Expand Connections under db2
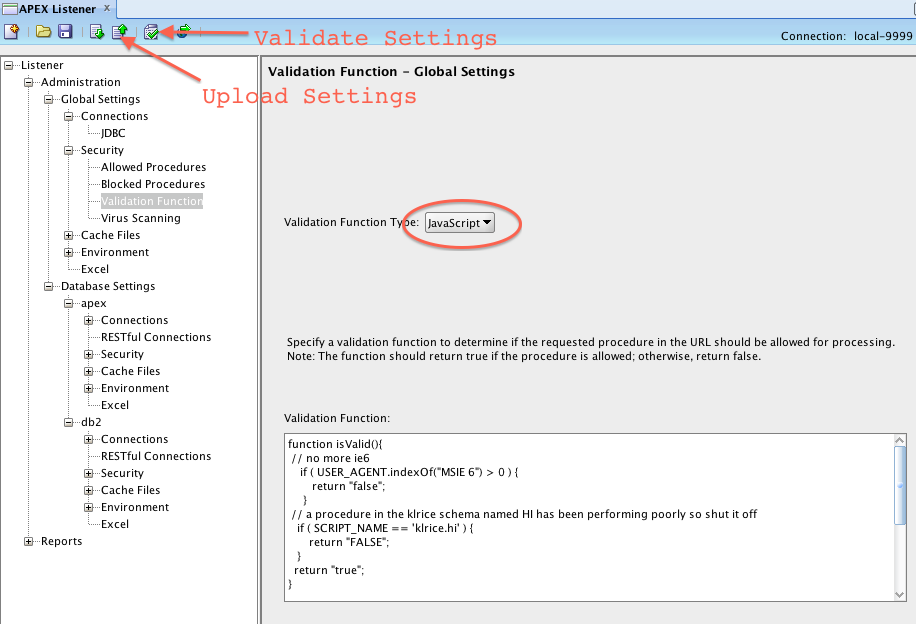Screen dimensions: 916x624 click(x=88, y=439)
